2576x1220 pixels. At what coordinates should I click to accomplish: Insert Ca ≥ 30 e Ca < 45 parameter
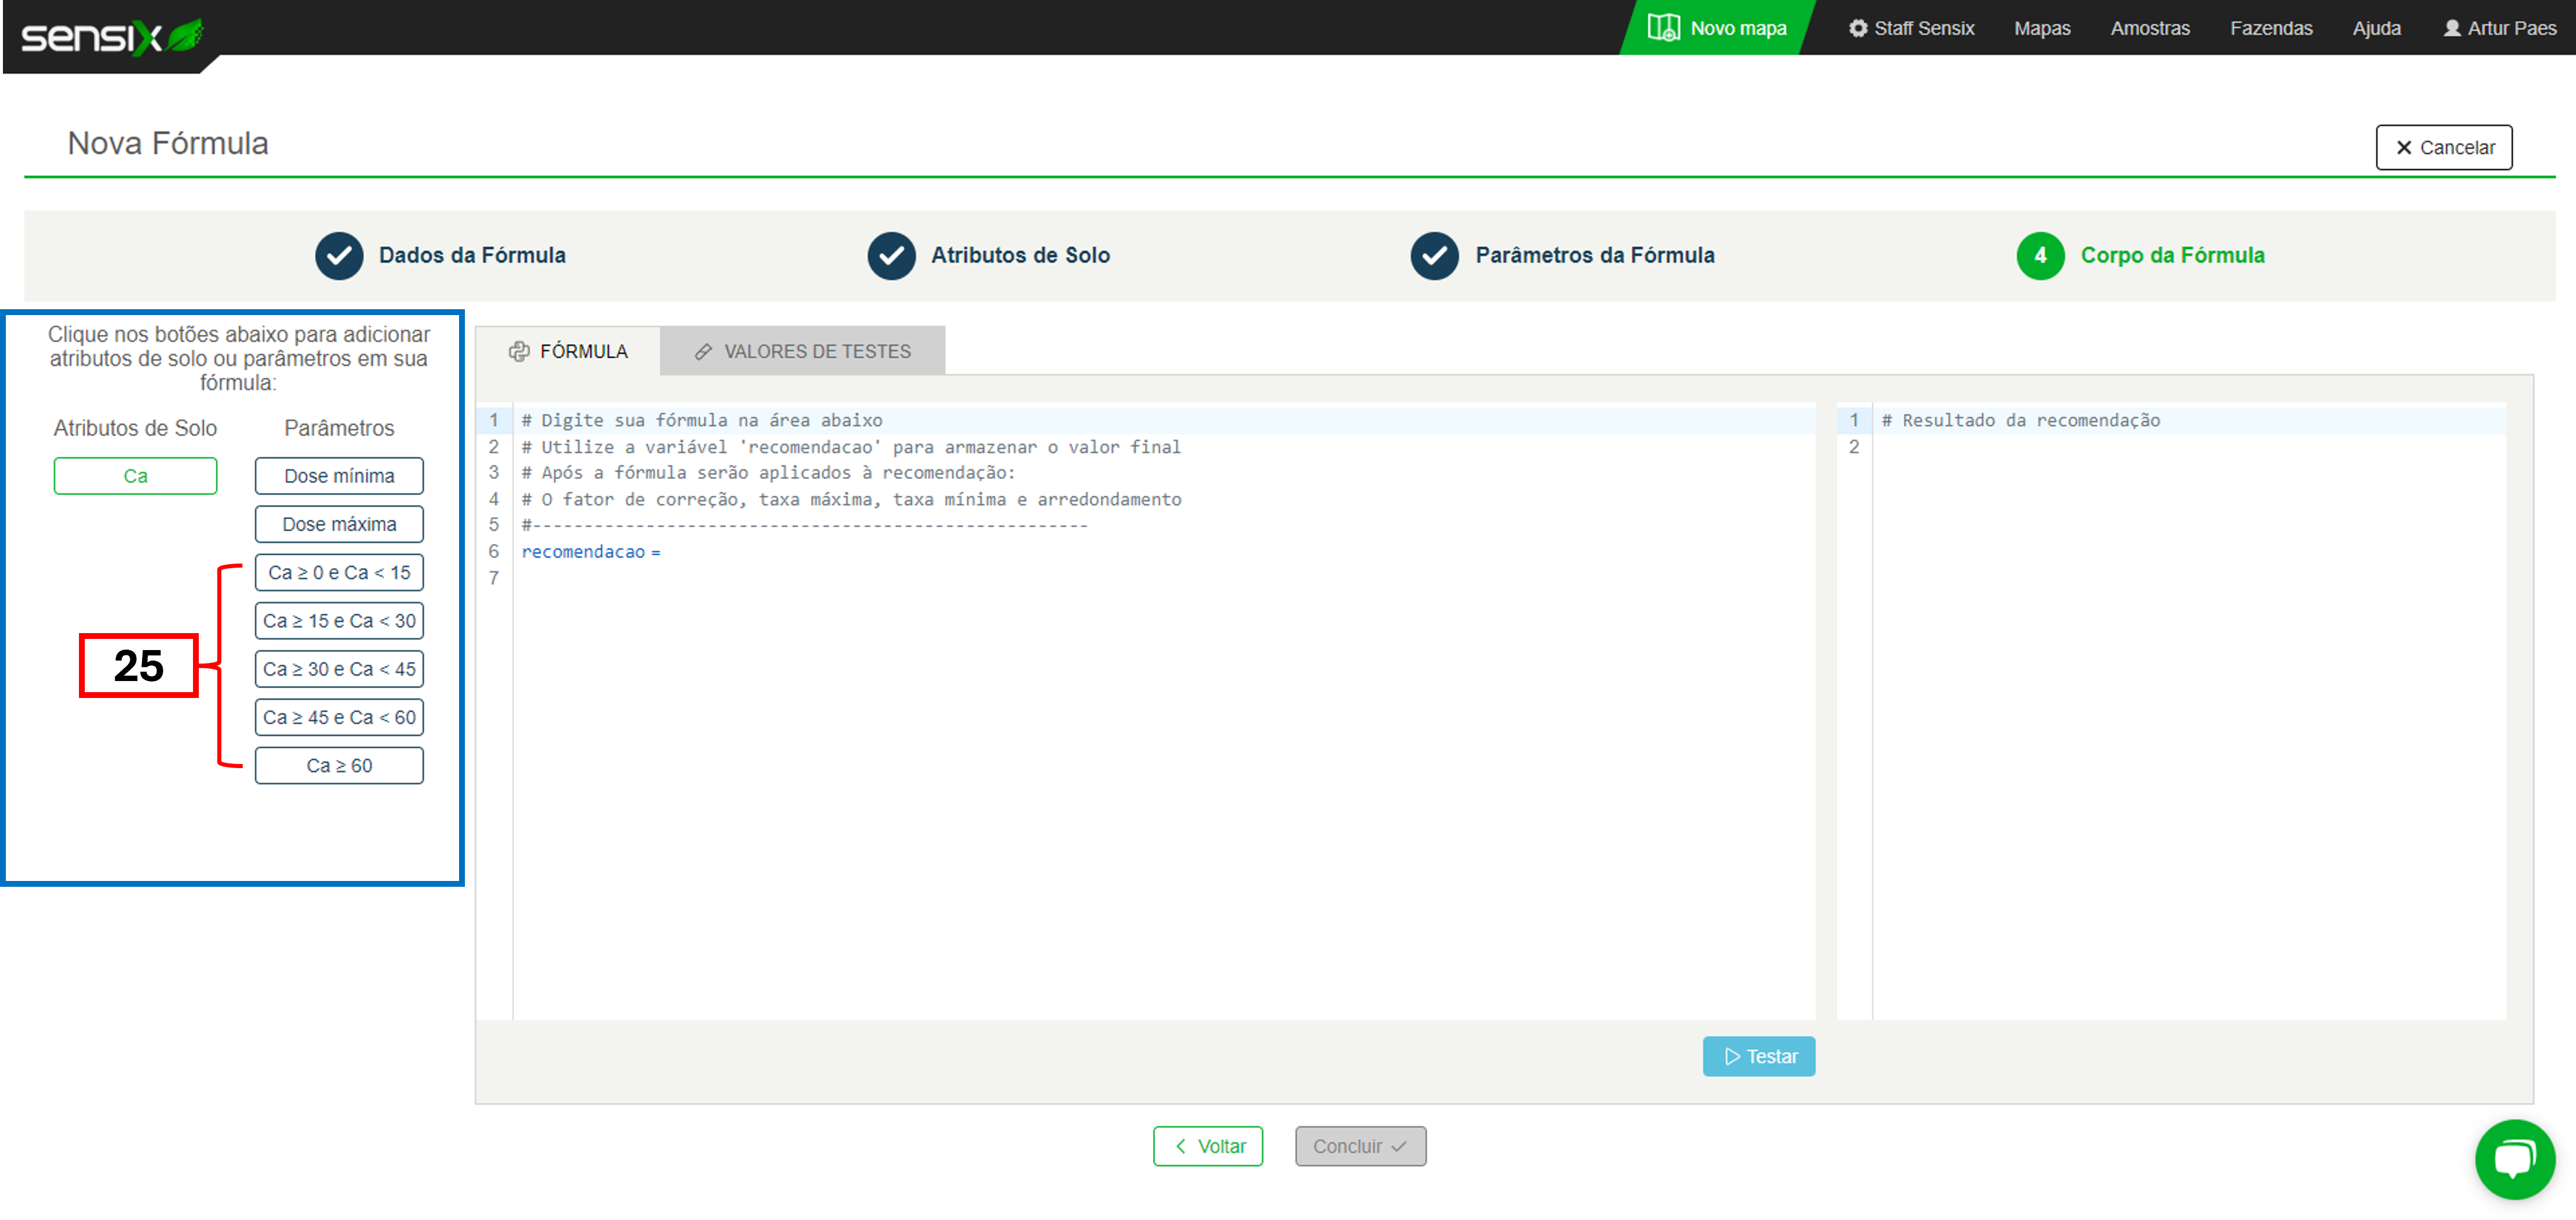click(x=339, y=669)
